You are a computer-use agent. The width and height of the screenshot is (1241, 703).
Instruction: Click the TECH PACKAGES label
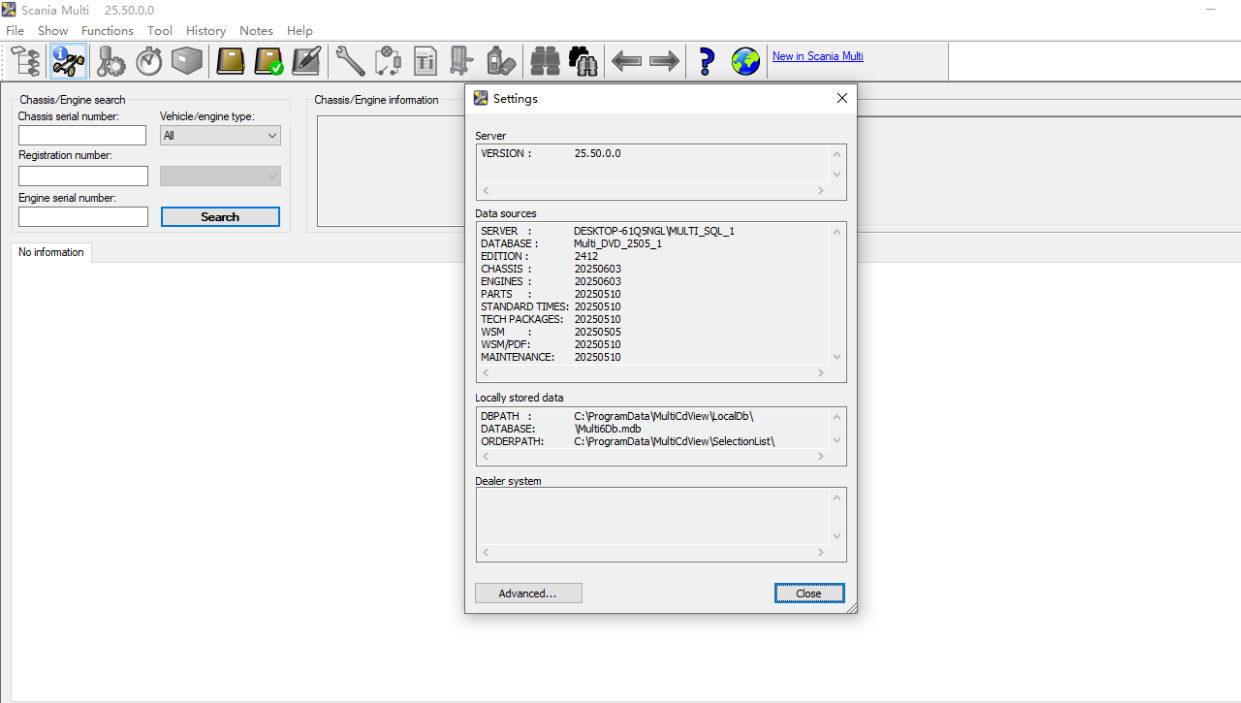tap(521, 319)
